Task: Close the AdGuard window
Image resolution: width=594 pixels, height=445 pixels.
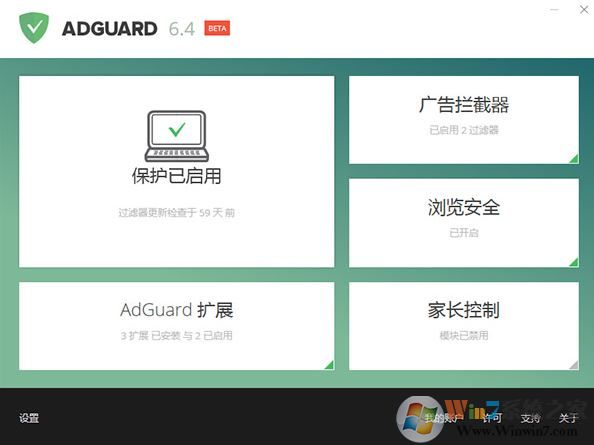Action: coord(584,10)
